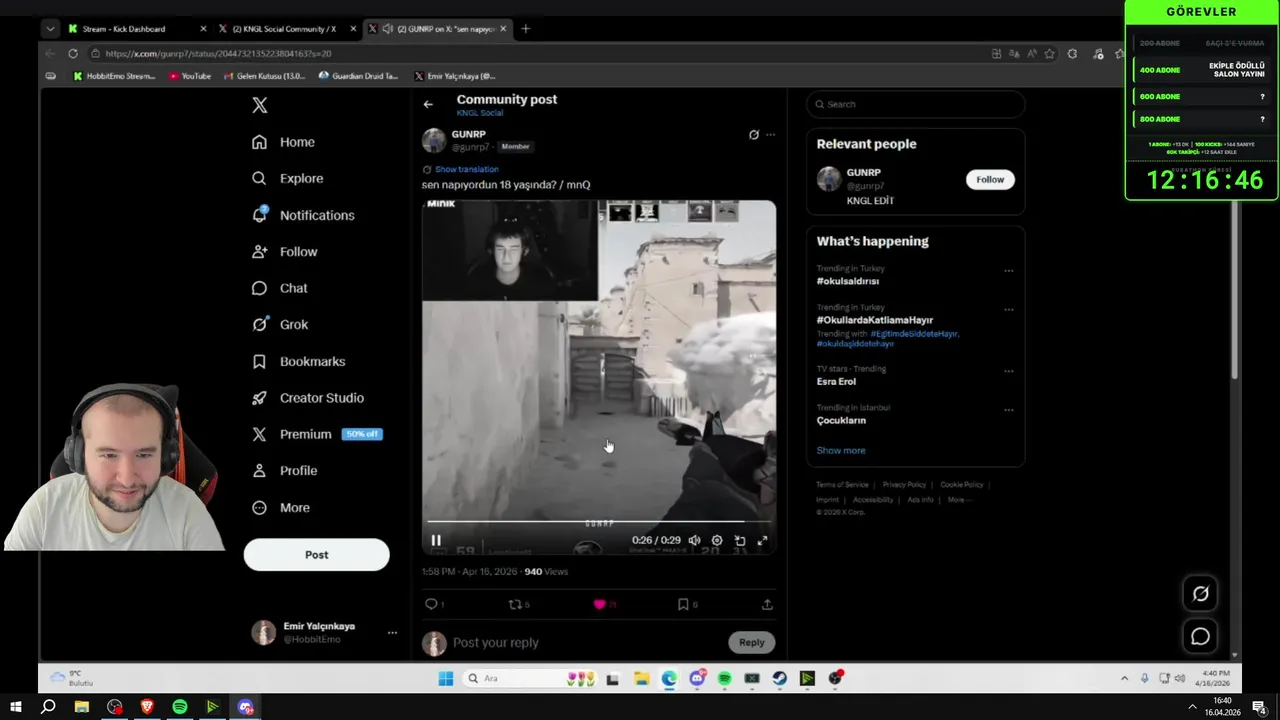The image size is (1280, 720).
Task: Open the HobbitEmo Stream bookmark
Action: (115, 76)
